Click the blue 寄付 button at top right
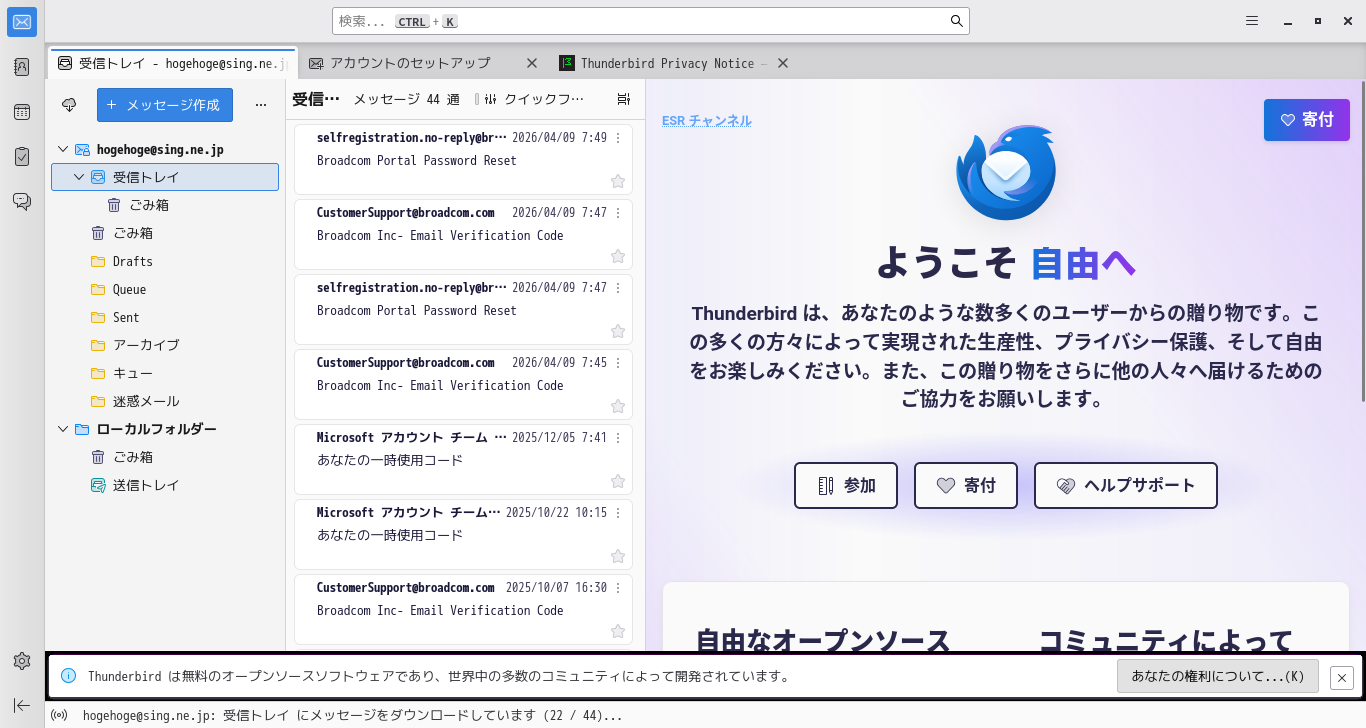Image resolution: width=1366 pixels, height=728 pixels. 1307,120
